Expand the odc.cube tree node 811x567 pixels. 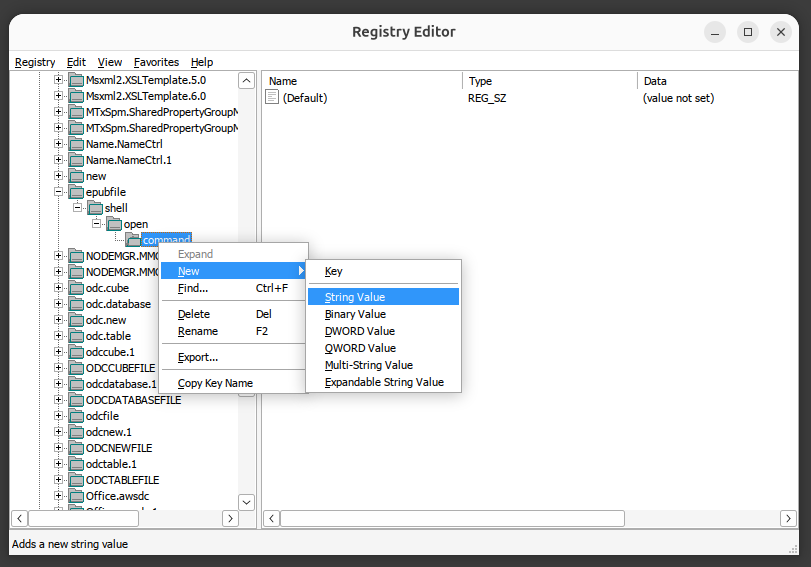pyautogui.click(x=58, y=288)
